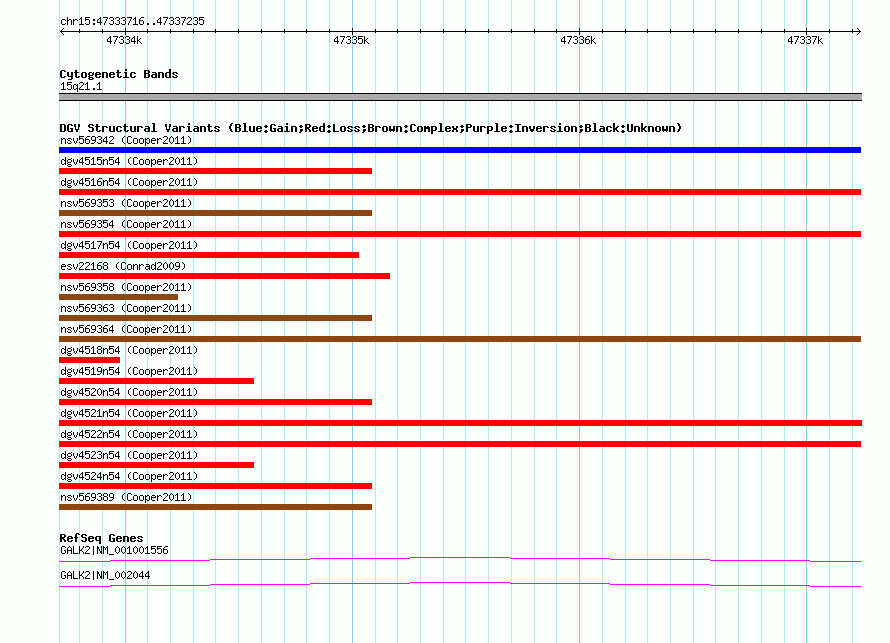Screen dimensions: 890x643
Task: Click the GALK2|NM_002044 transcript label
Action: coord(105,575)
